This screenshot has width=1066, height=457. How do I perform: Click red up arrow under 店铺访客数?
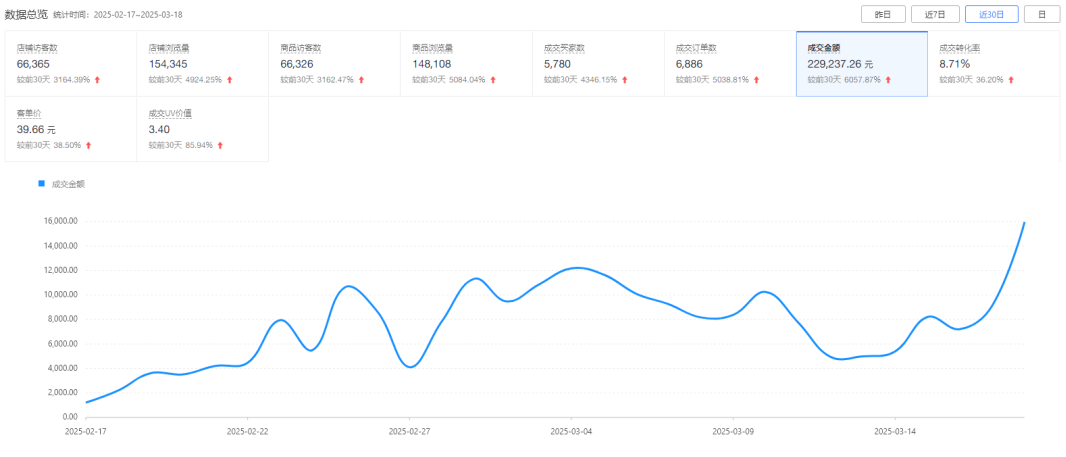(97, 80)
